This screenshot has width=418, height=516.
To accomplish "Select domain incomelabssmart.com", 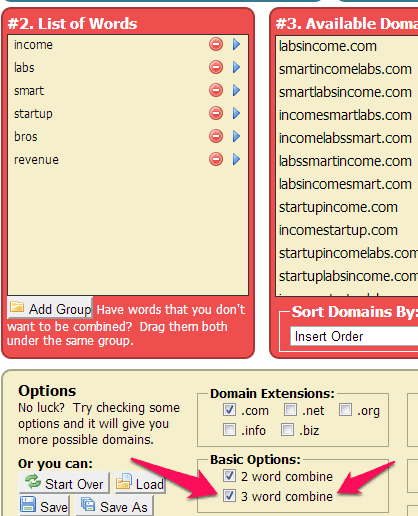I will 345,138.
